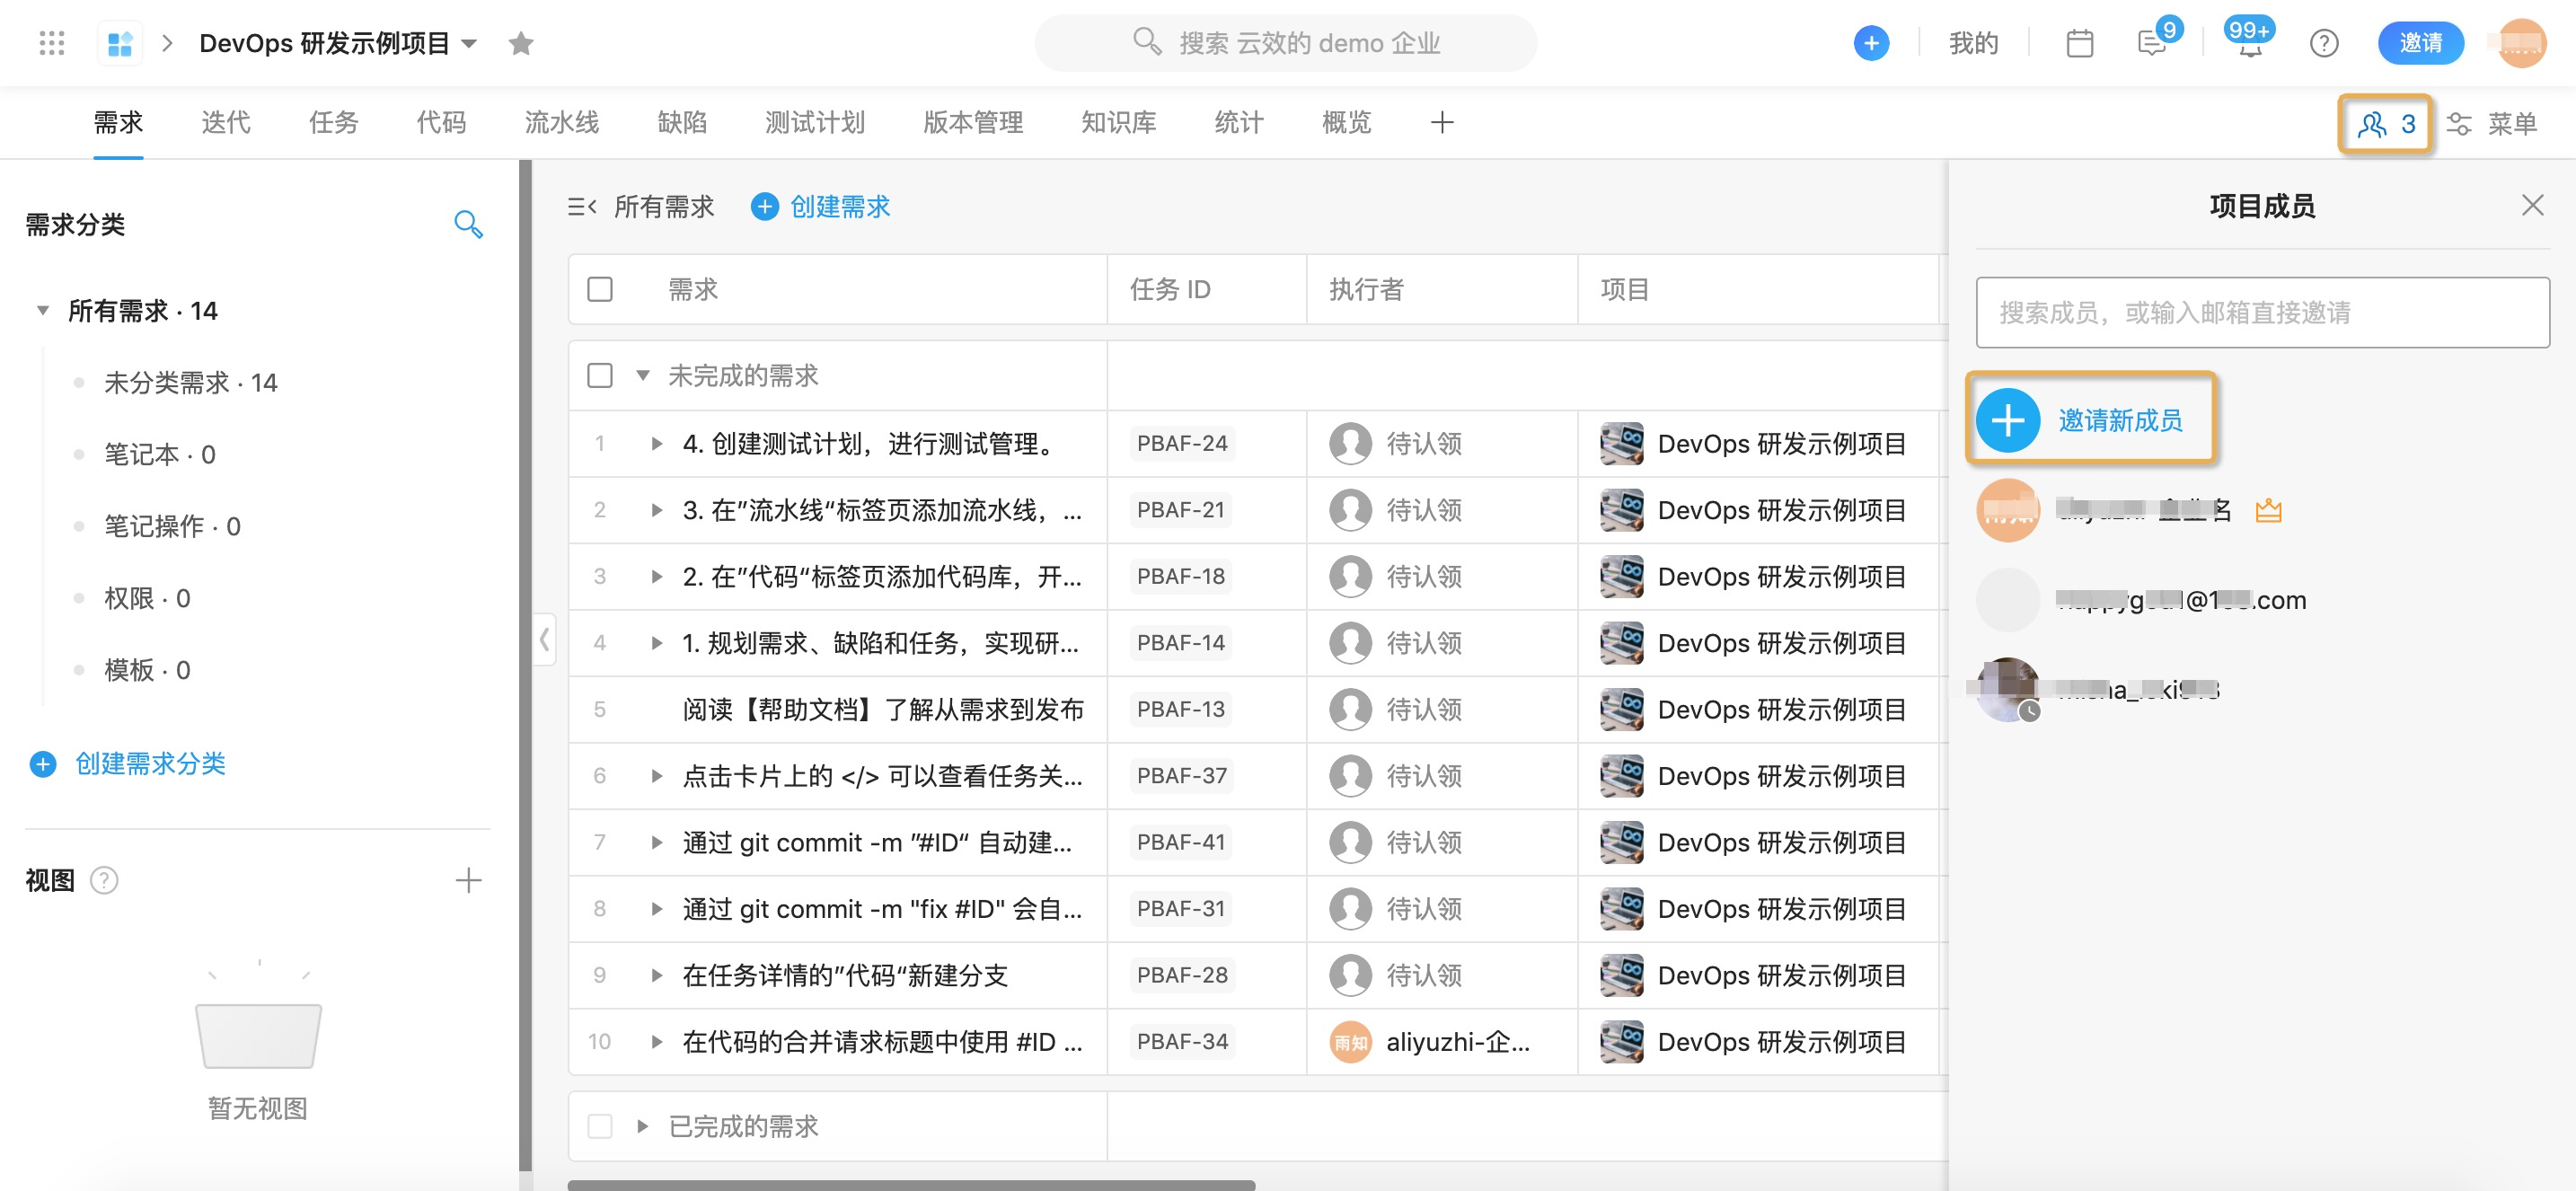The height and width of the screenshot is (1191, 2576).
Task: Click the invite new members plus icon
Action: coord(2009,419)
